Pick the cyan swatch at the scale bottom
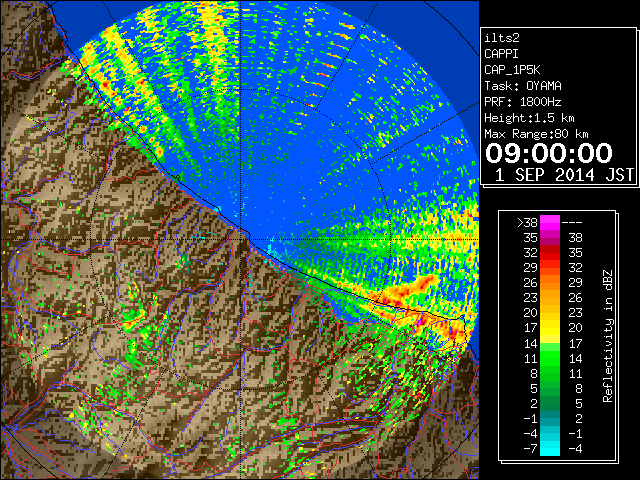640x480 pixels. [x=550, y=449]
